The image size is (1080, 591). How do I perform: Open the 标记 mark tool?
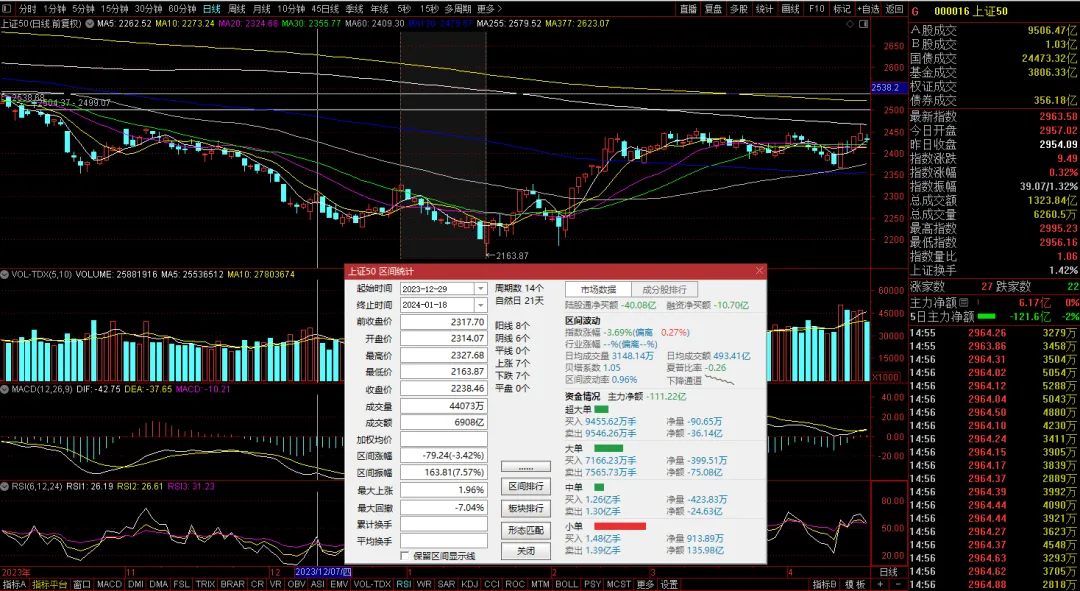point(842,9)
